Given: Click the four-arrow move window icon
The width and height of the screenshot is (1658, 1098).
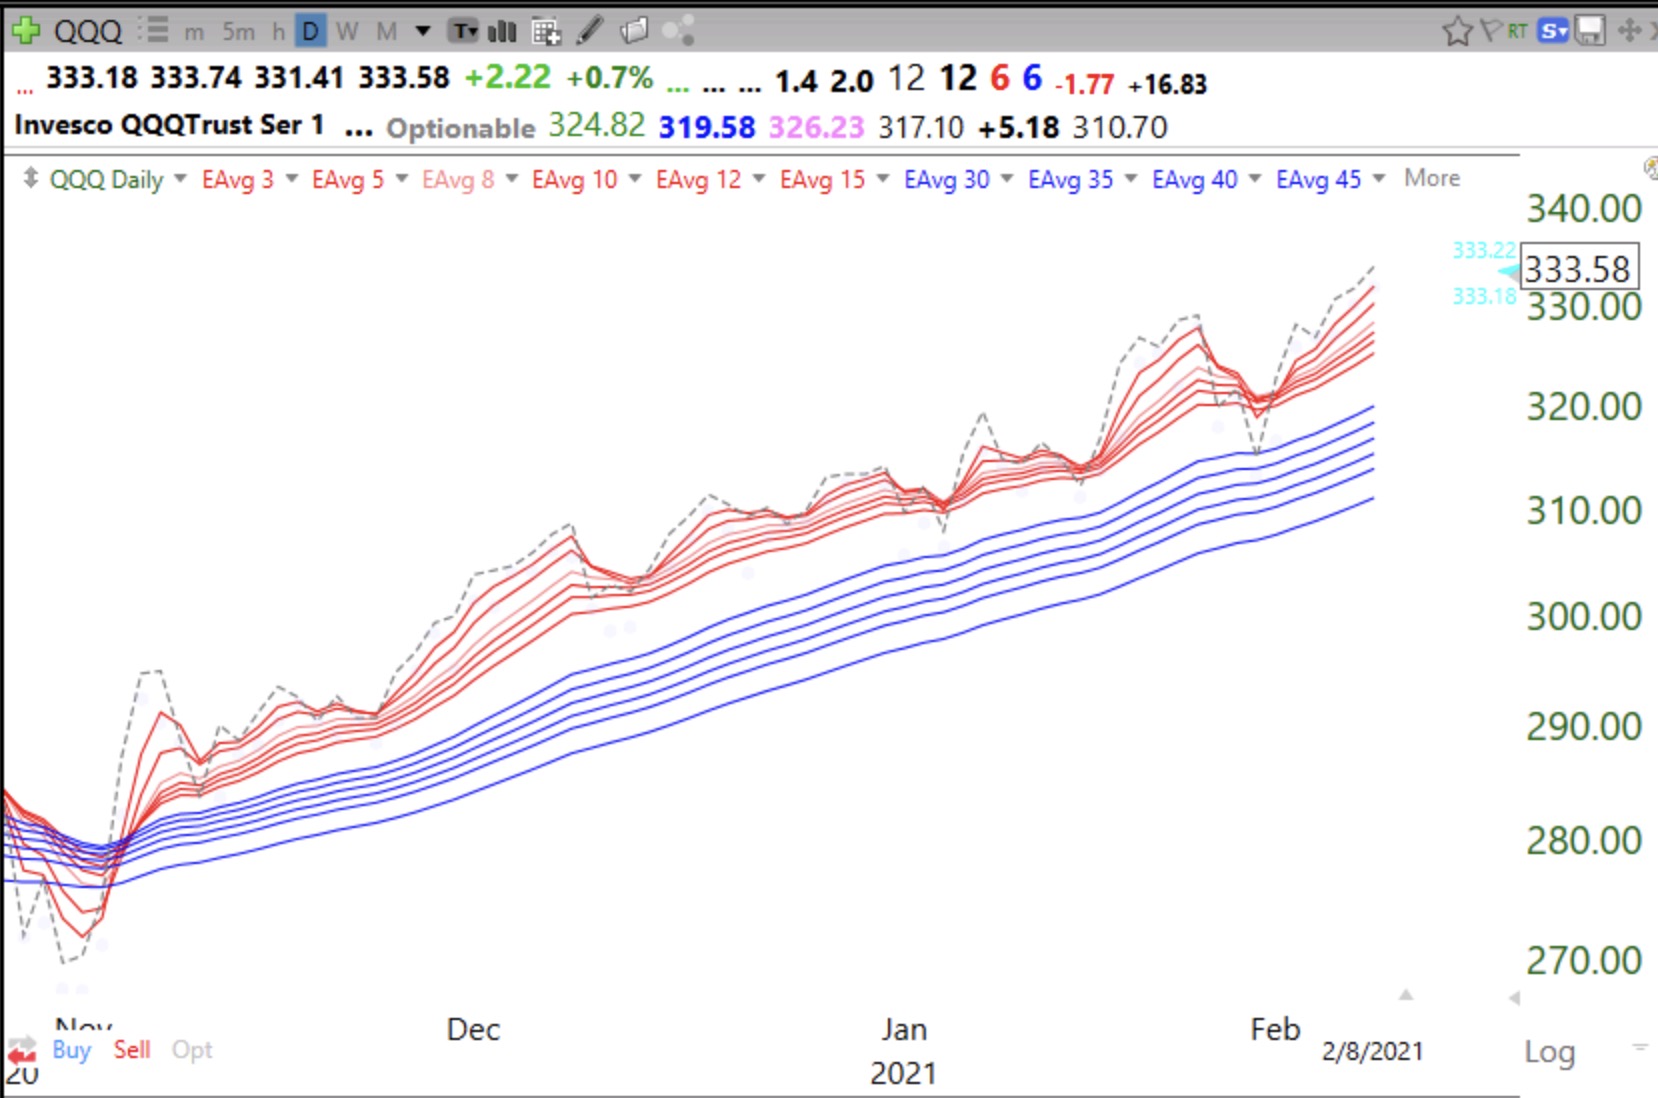Looking at the screenshot, I should 1629,31.
